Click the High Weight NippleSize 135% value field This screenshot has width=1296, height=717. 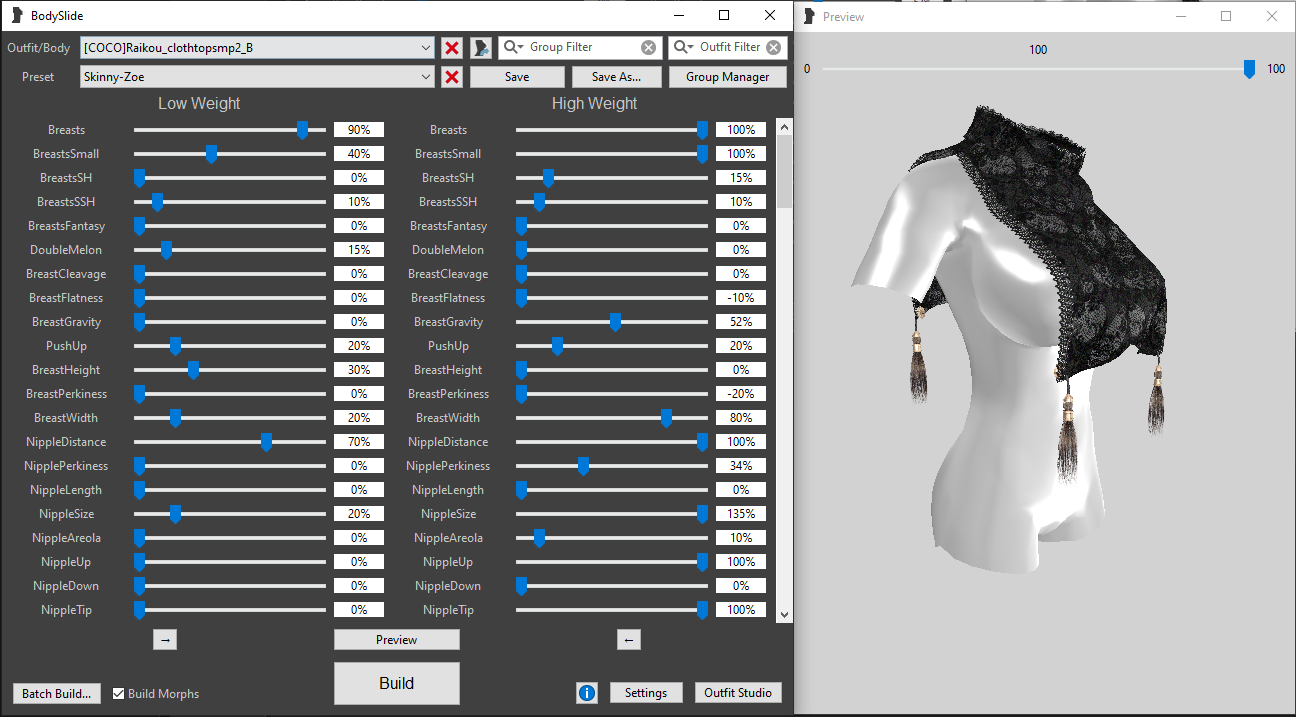point(741,514)
